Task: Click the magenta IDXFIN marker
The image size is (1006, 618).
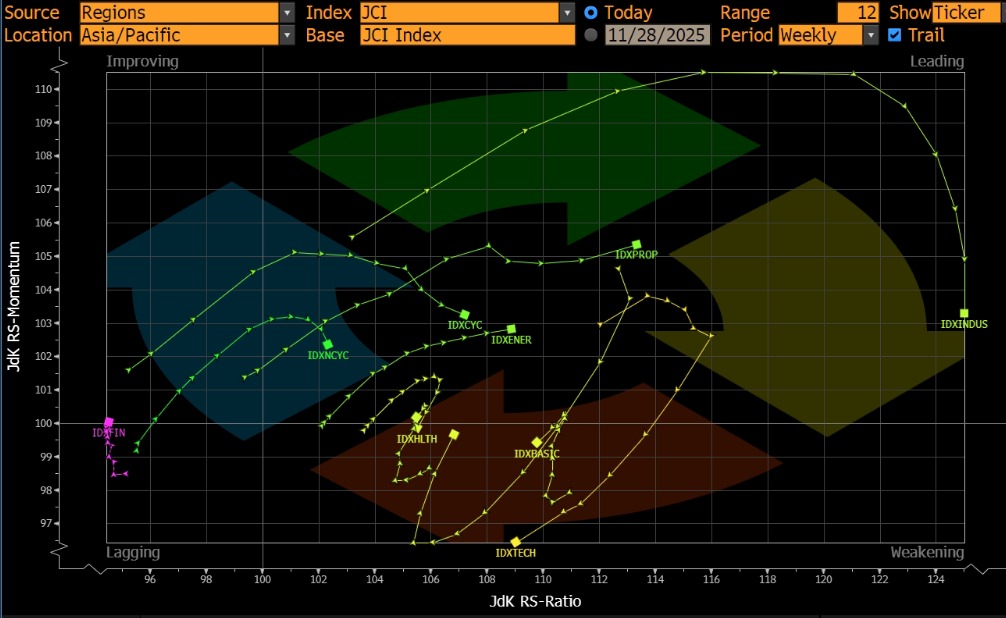Action: pos(108,422)
